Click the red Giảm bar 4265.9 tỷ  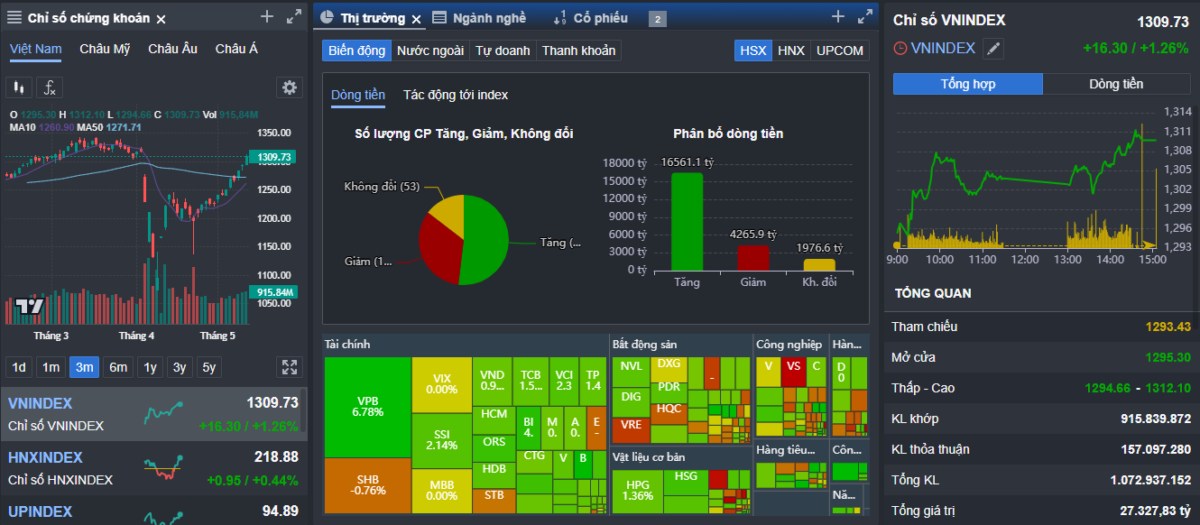[x=753, y=257]
